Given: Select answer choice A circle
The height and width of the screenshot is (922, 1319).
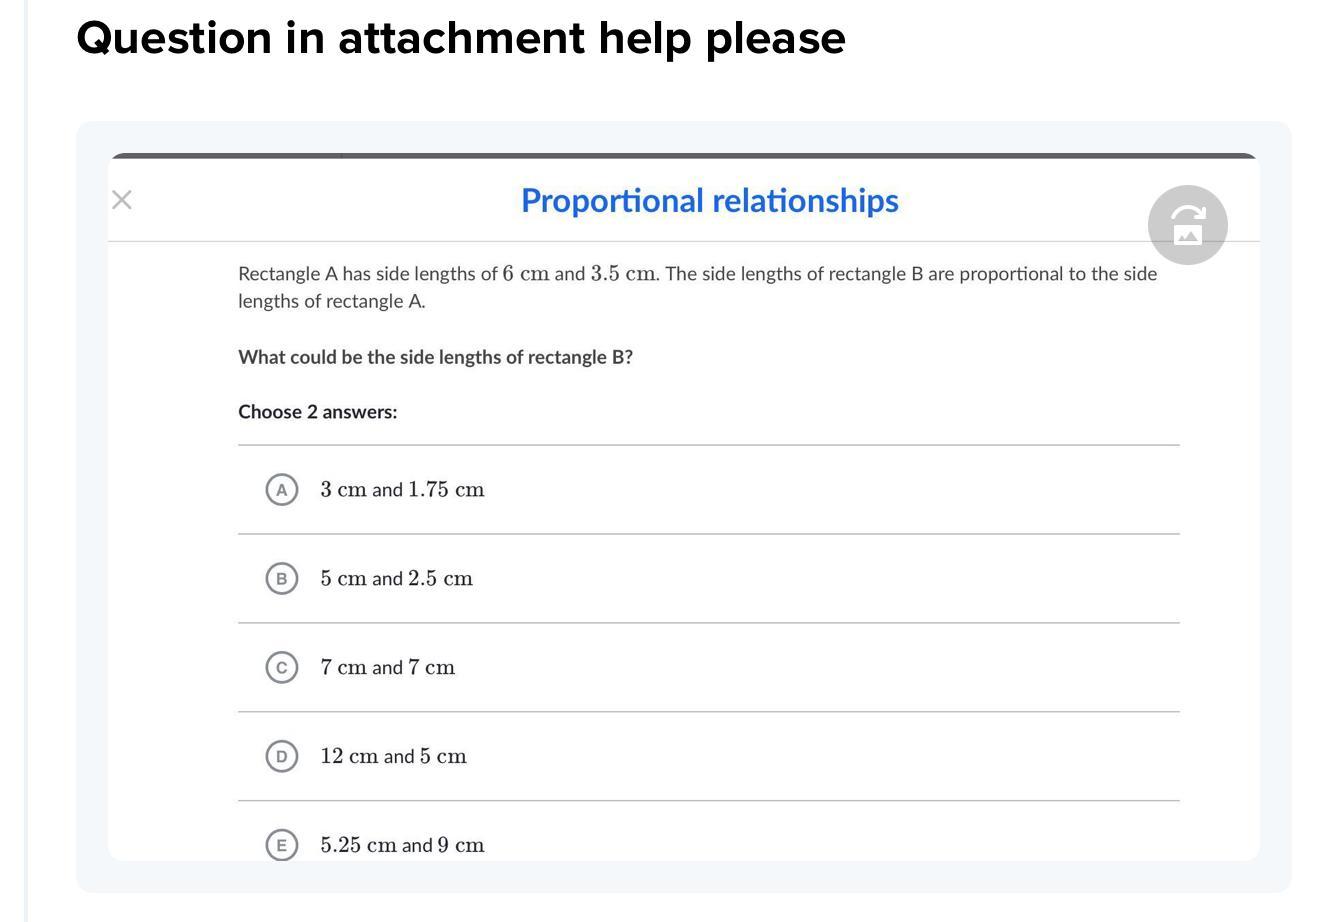Looking at the screenshot, I should [282, 490].
